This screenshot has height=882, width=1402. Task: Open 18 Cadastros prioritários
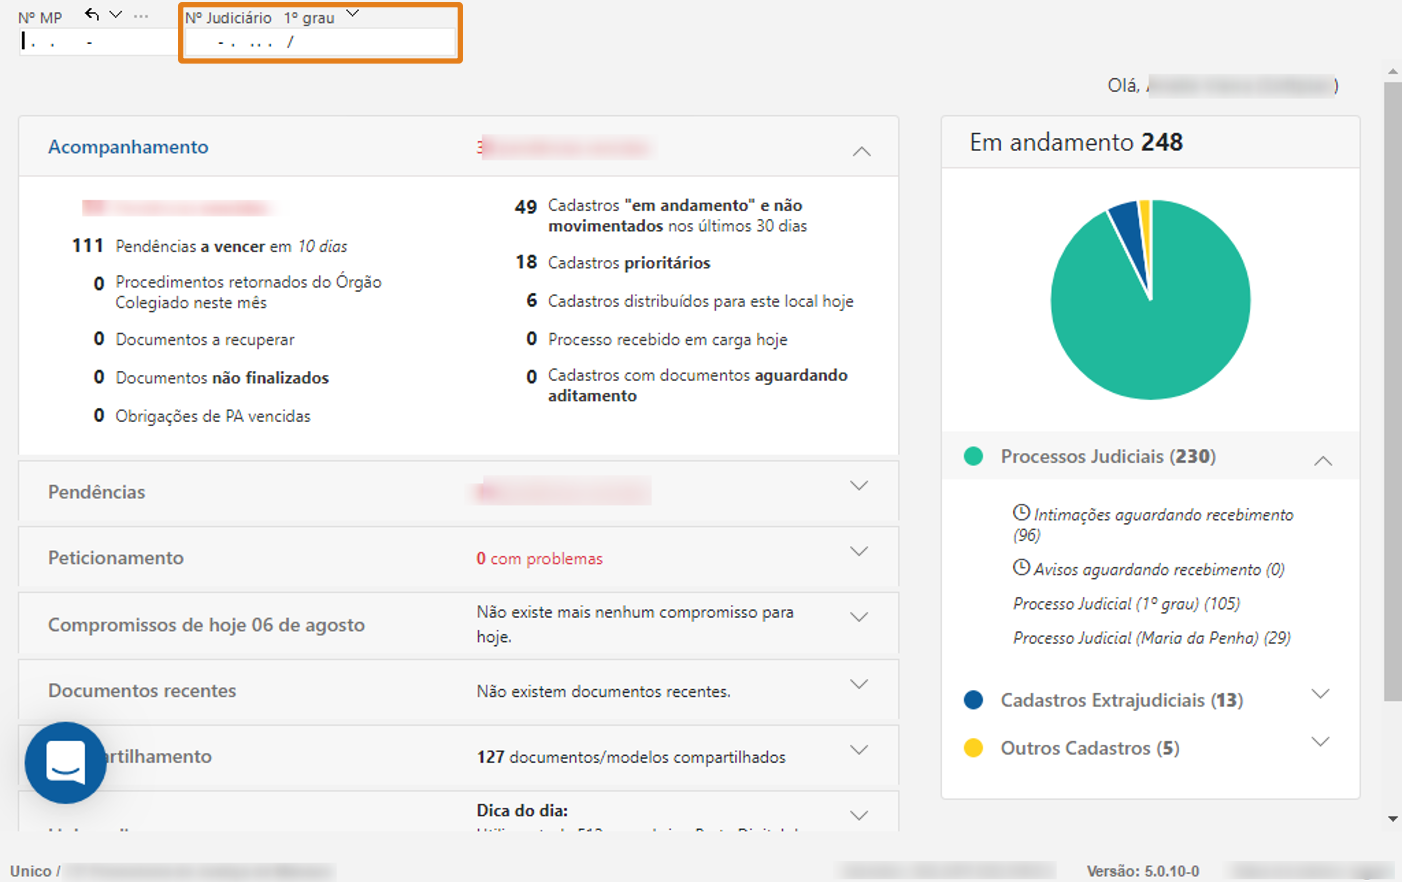point(613,263)
